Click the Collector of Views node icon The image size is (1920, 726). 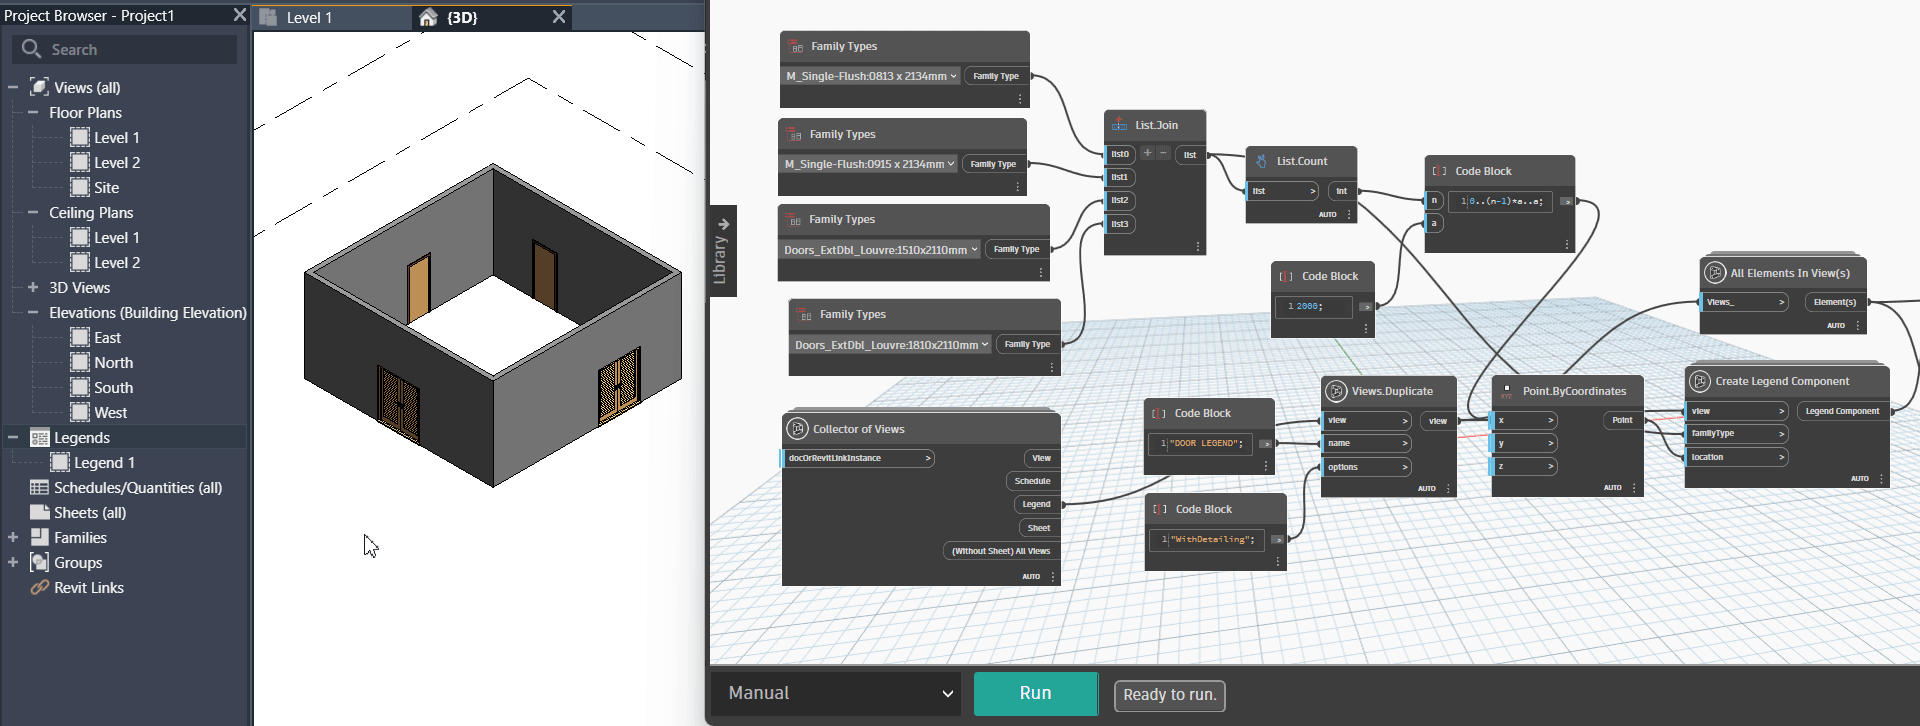(797, 429)
